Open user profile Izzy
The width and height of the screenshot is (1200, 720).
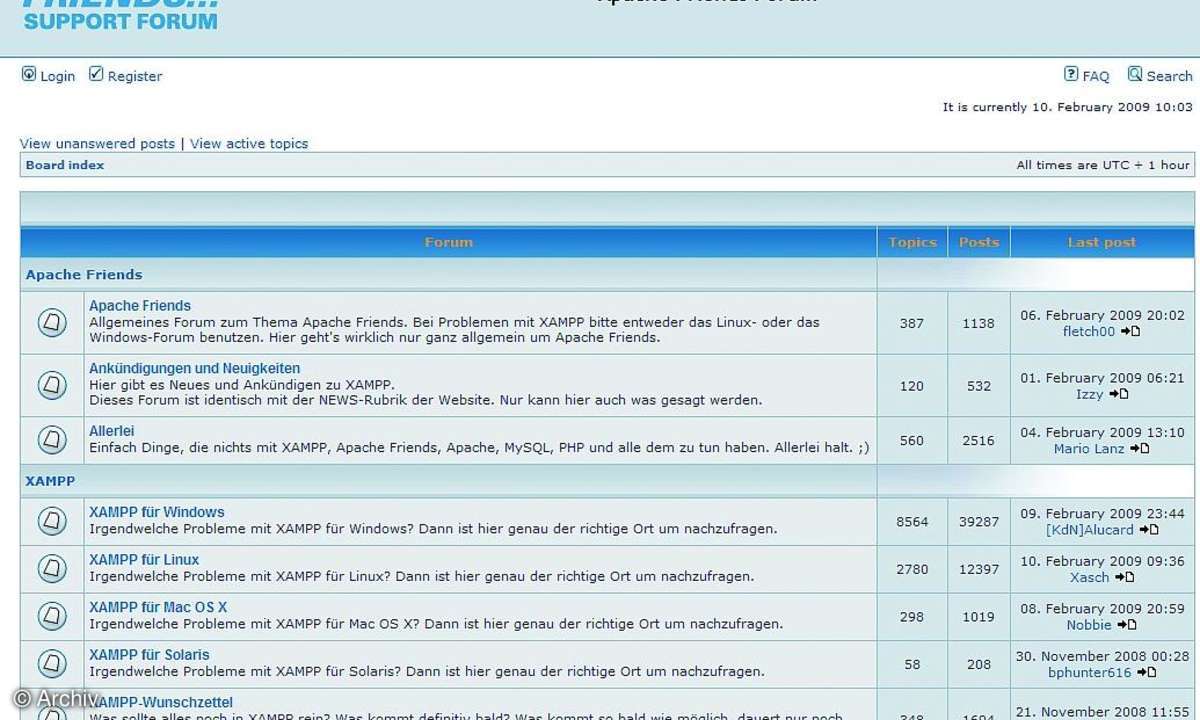[x=1089, y=394]
